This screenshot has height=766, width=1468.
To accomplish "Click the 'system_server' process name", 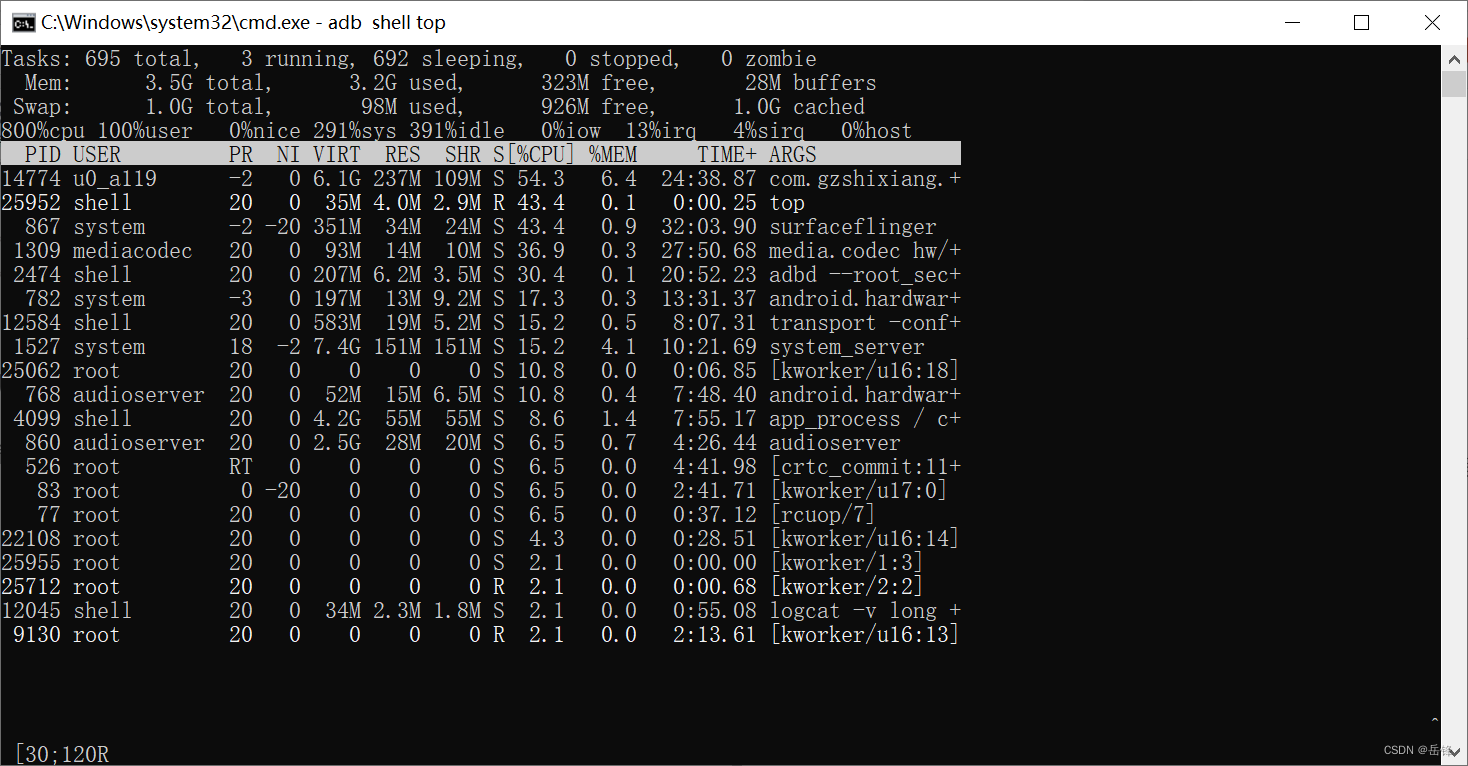I will (x=847, y=347).
